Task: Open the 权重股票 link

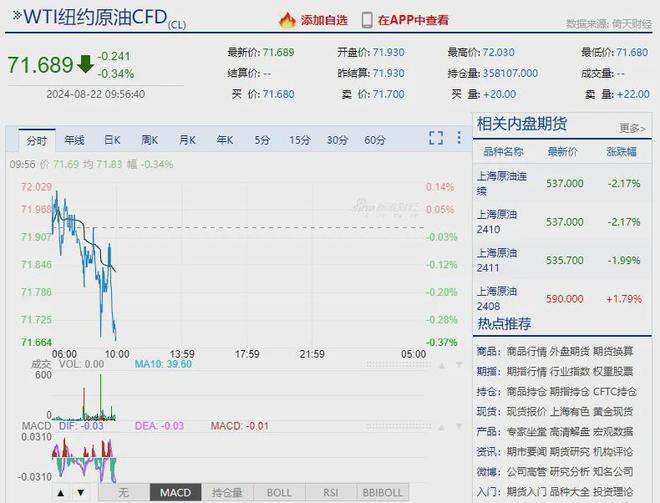Action: [613, 372]
